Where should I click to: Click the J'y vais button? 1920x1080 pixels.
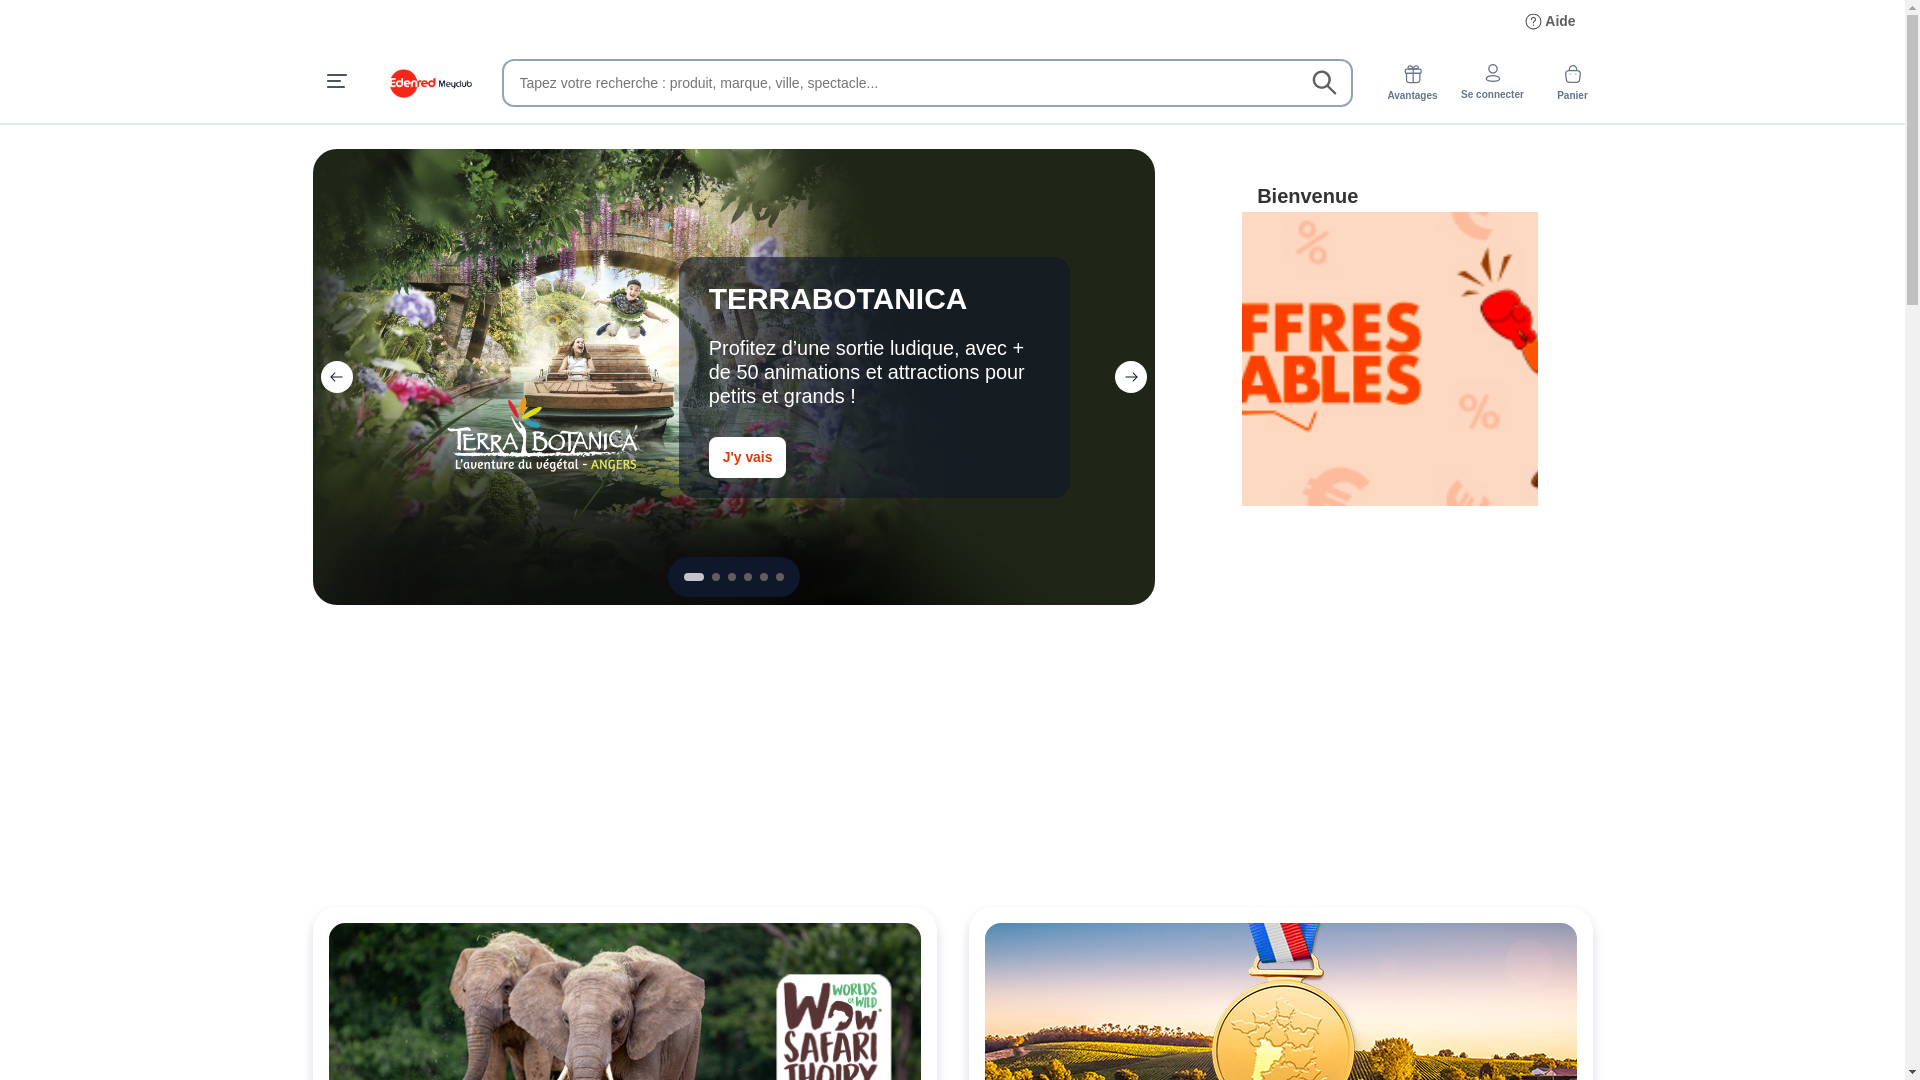[747, 457]
